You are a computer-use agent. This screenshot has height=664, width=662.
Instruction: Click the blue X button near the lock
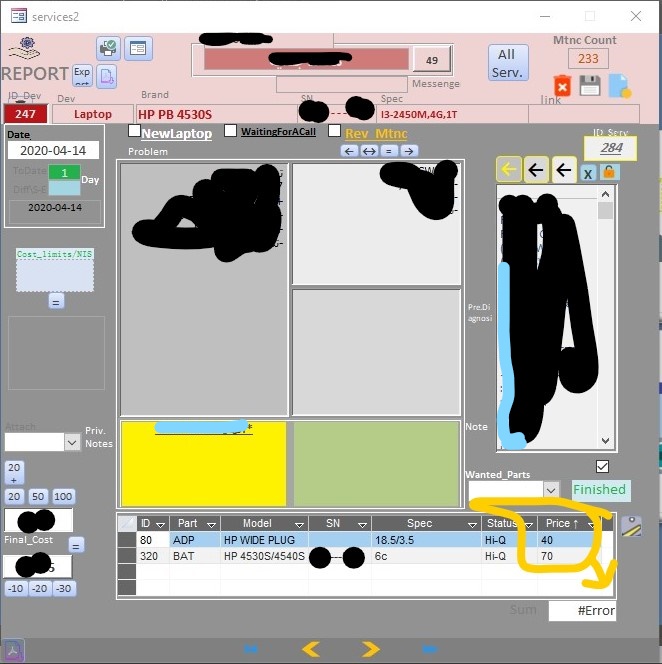tap(587, 174)
